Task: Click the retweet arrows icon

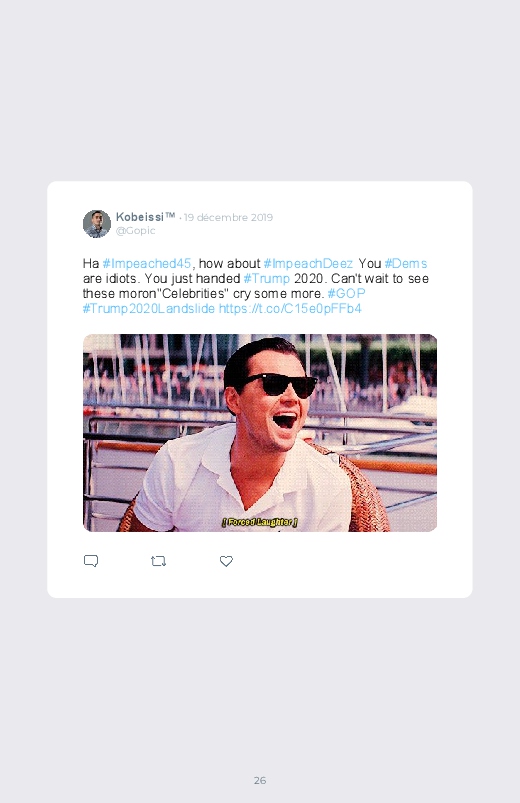Action: coord(158,561)
